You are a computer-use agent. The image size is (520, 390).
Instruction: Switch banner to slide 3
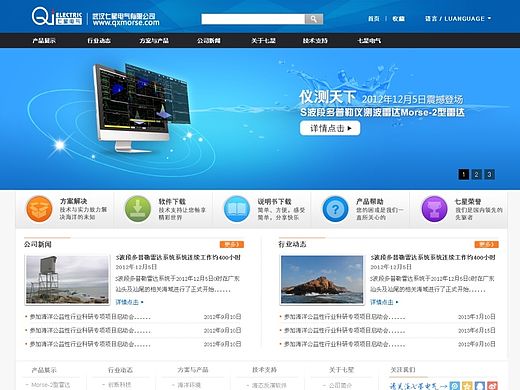(489, 174)
